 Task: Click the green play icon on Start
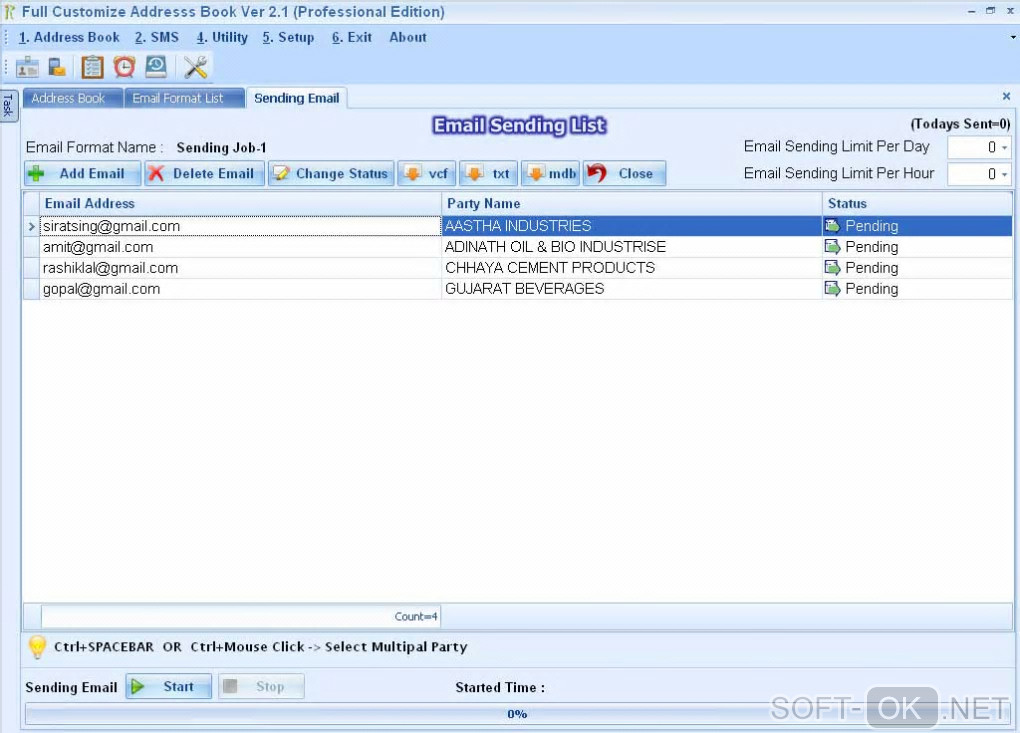[x=137, y=686]
